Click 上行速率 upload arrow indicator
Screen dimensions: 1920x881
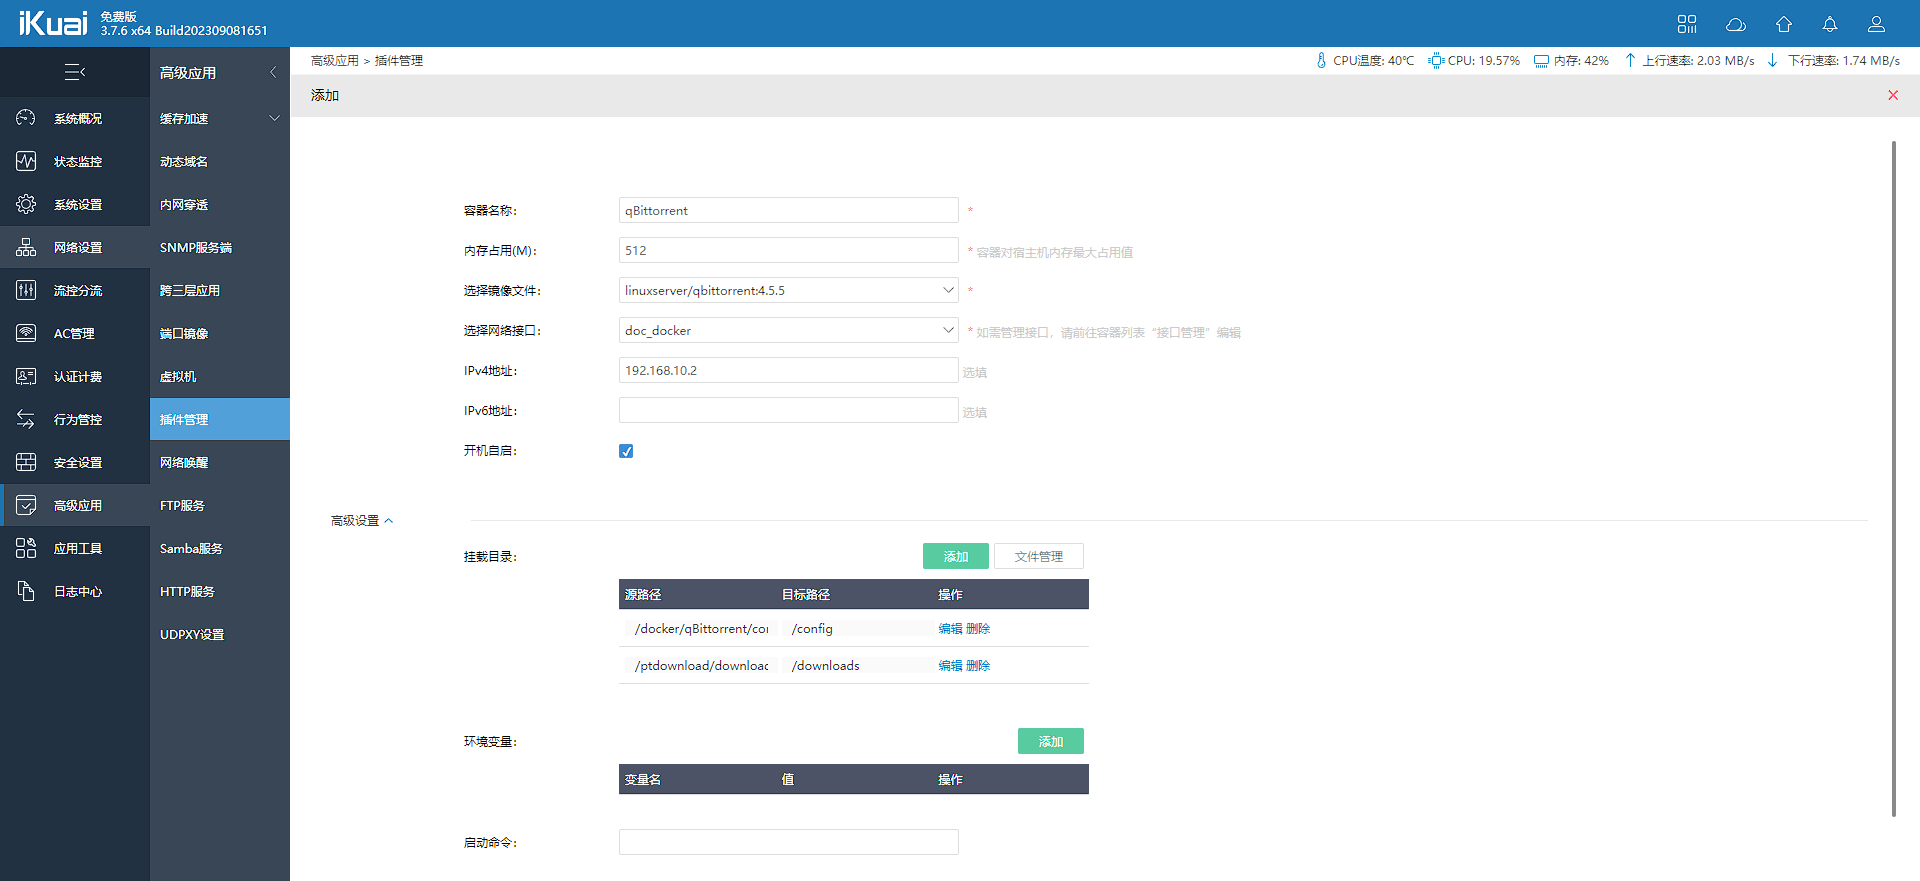[1689, 61]
